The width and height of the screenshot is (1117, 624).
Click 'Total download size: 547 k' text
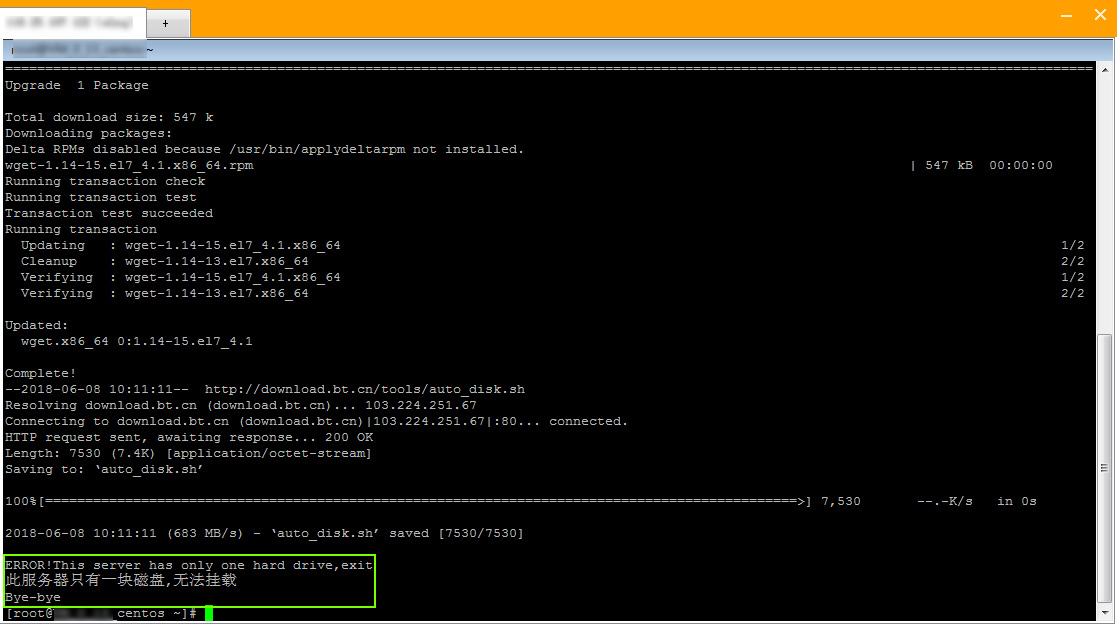[109, 118]
